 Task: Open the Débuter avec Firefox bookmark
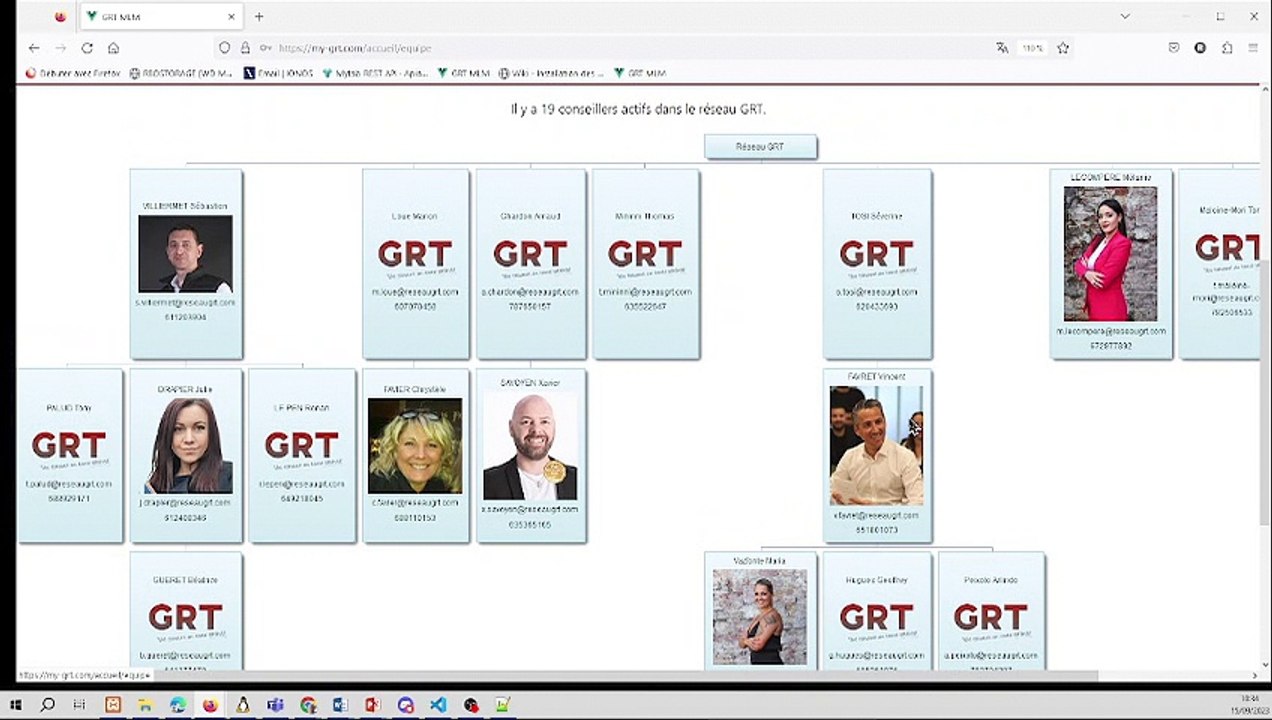tap(73, 73)
